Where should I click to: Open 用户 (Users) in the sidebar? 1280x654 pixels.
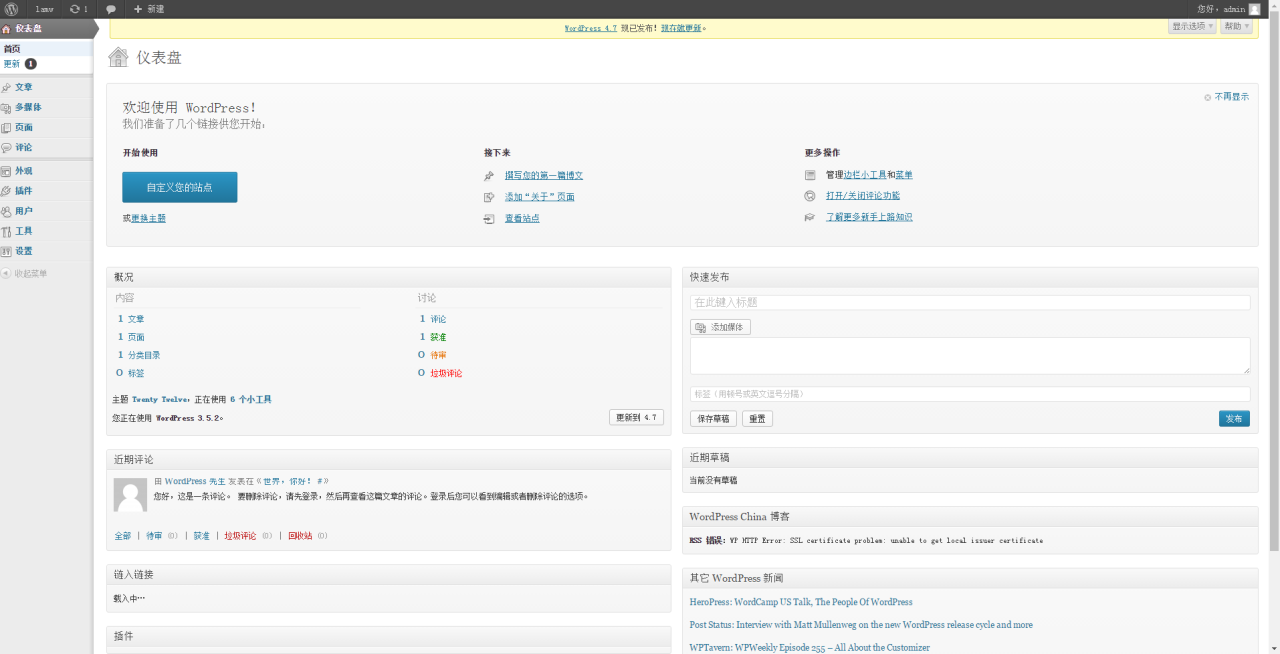pos(23,211)
